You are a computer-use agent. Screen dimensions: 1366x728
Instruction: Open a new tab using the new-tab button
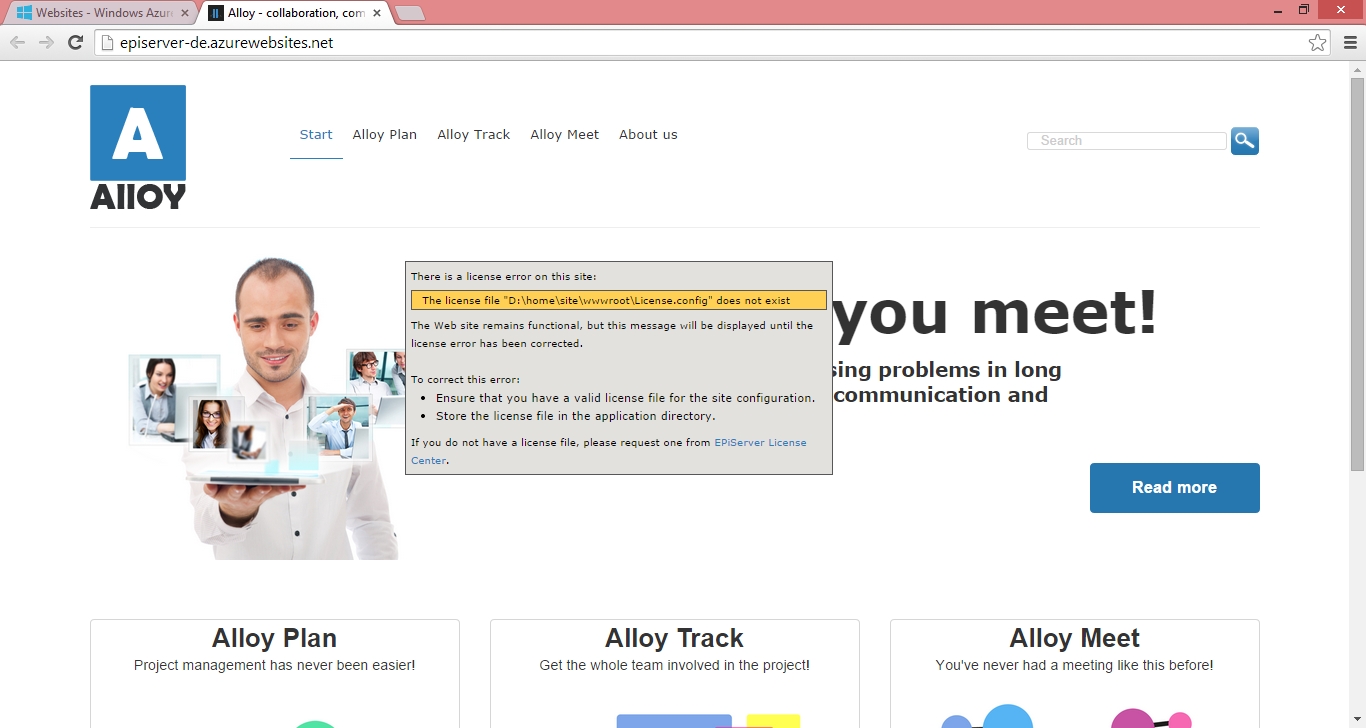pos(410,13)
